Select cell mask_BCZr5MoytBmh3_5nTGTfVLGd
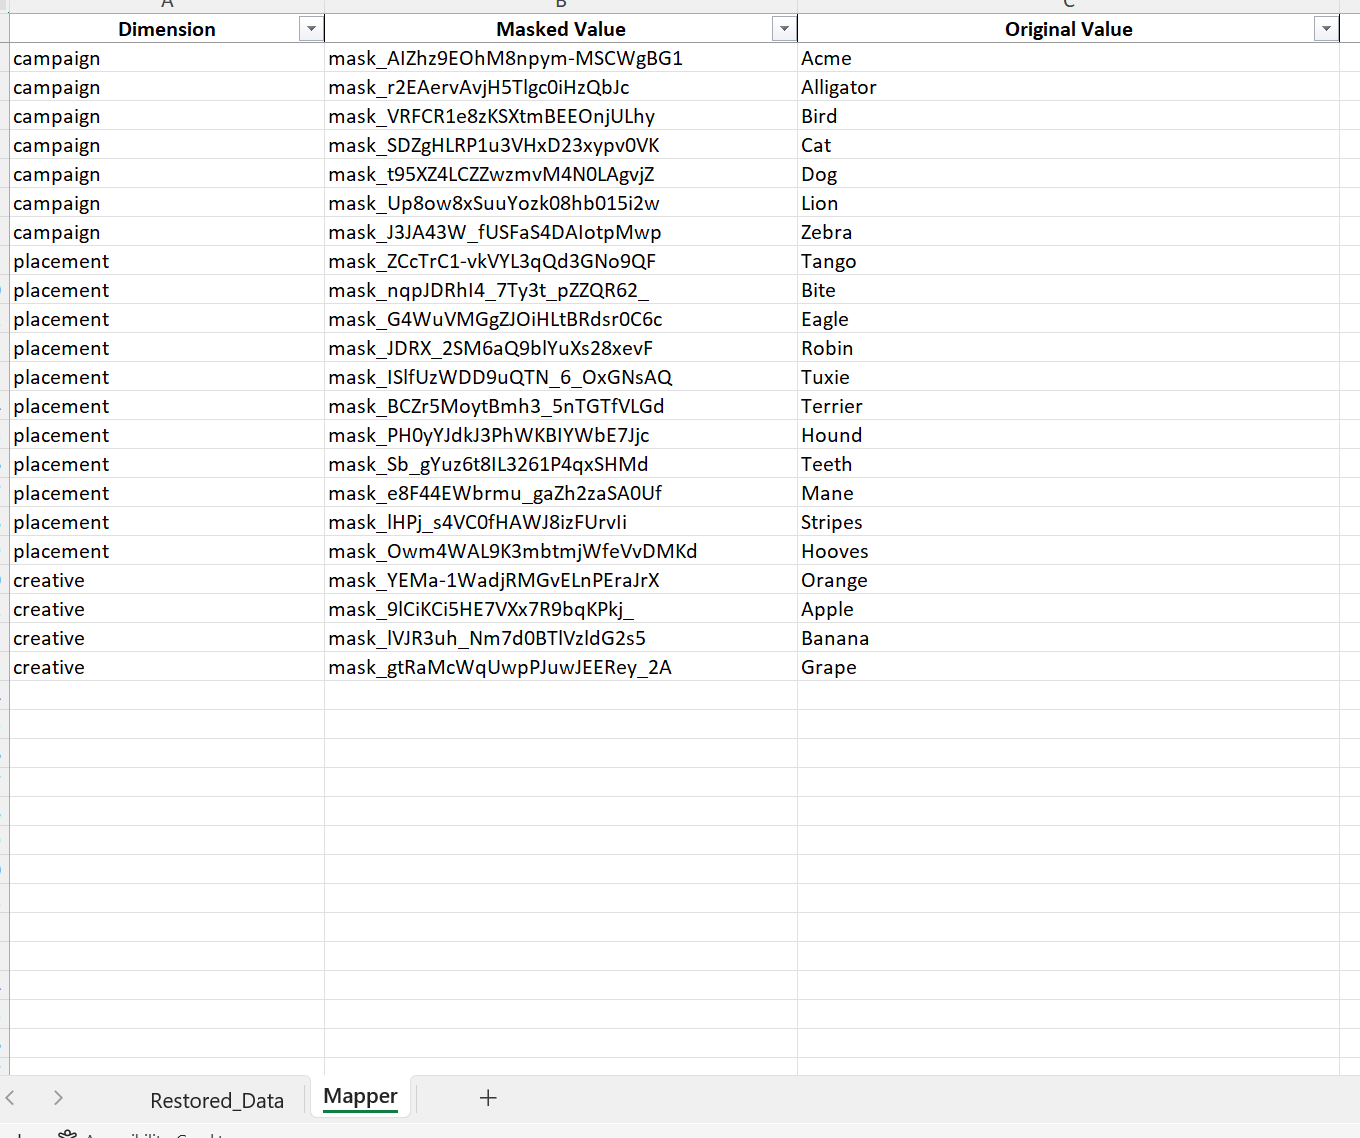The width and height of the screenshot is (1360, 1138). pos(561,406)
